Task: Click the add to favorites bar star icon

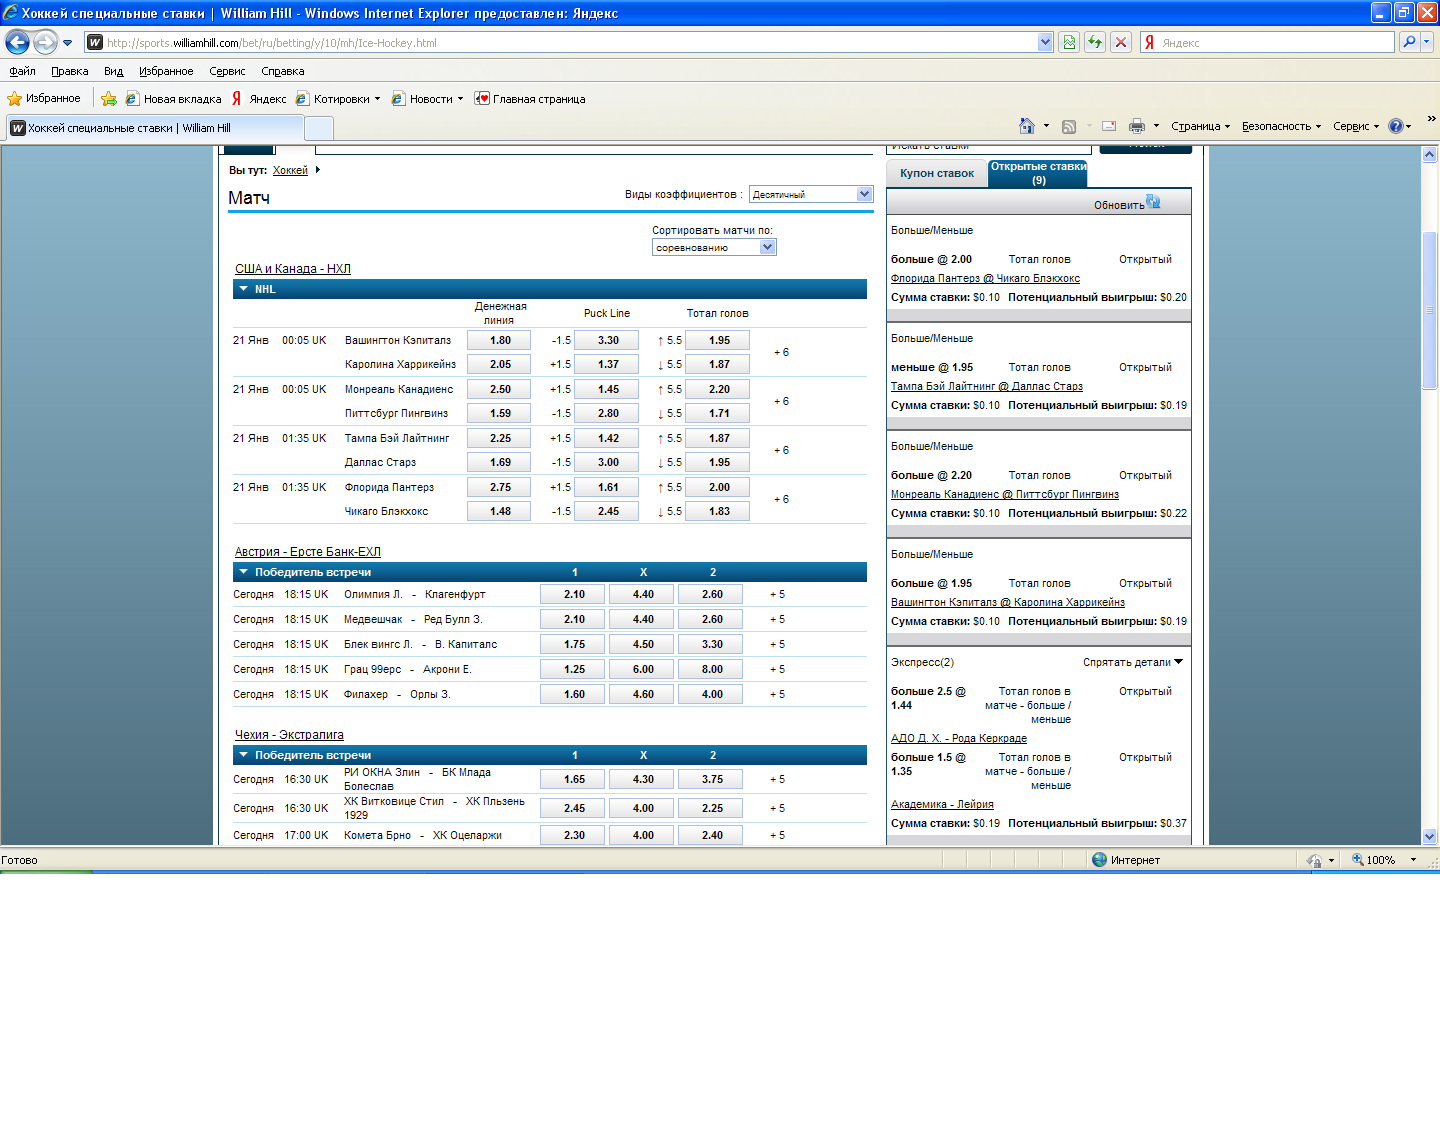Action: pyautogui.click(x=109, y=99)
